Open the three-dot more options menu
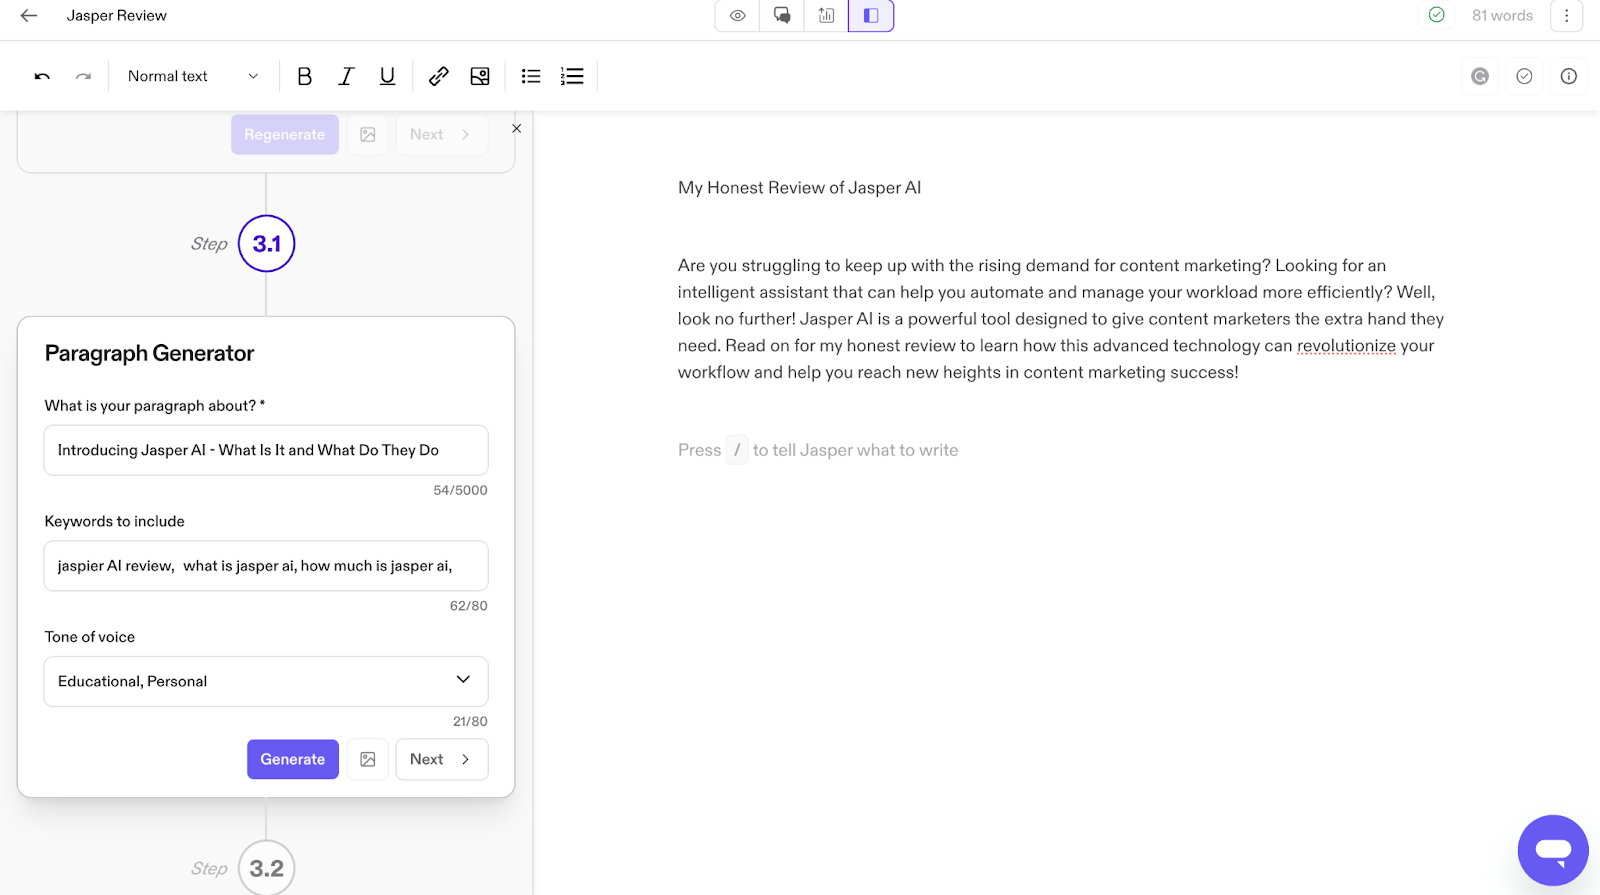This screenshot has height=895, width=1600. click(x=1567, y=16)
